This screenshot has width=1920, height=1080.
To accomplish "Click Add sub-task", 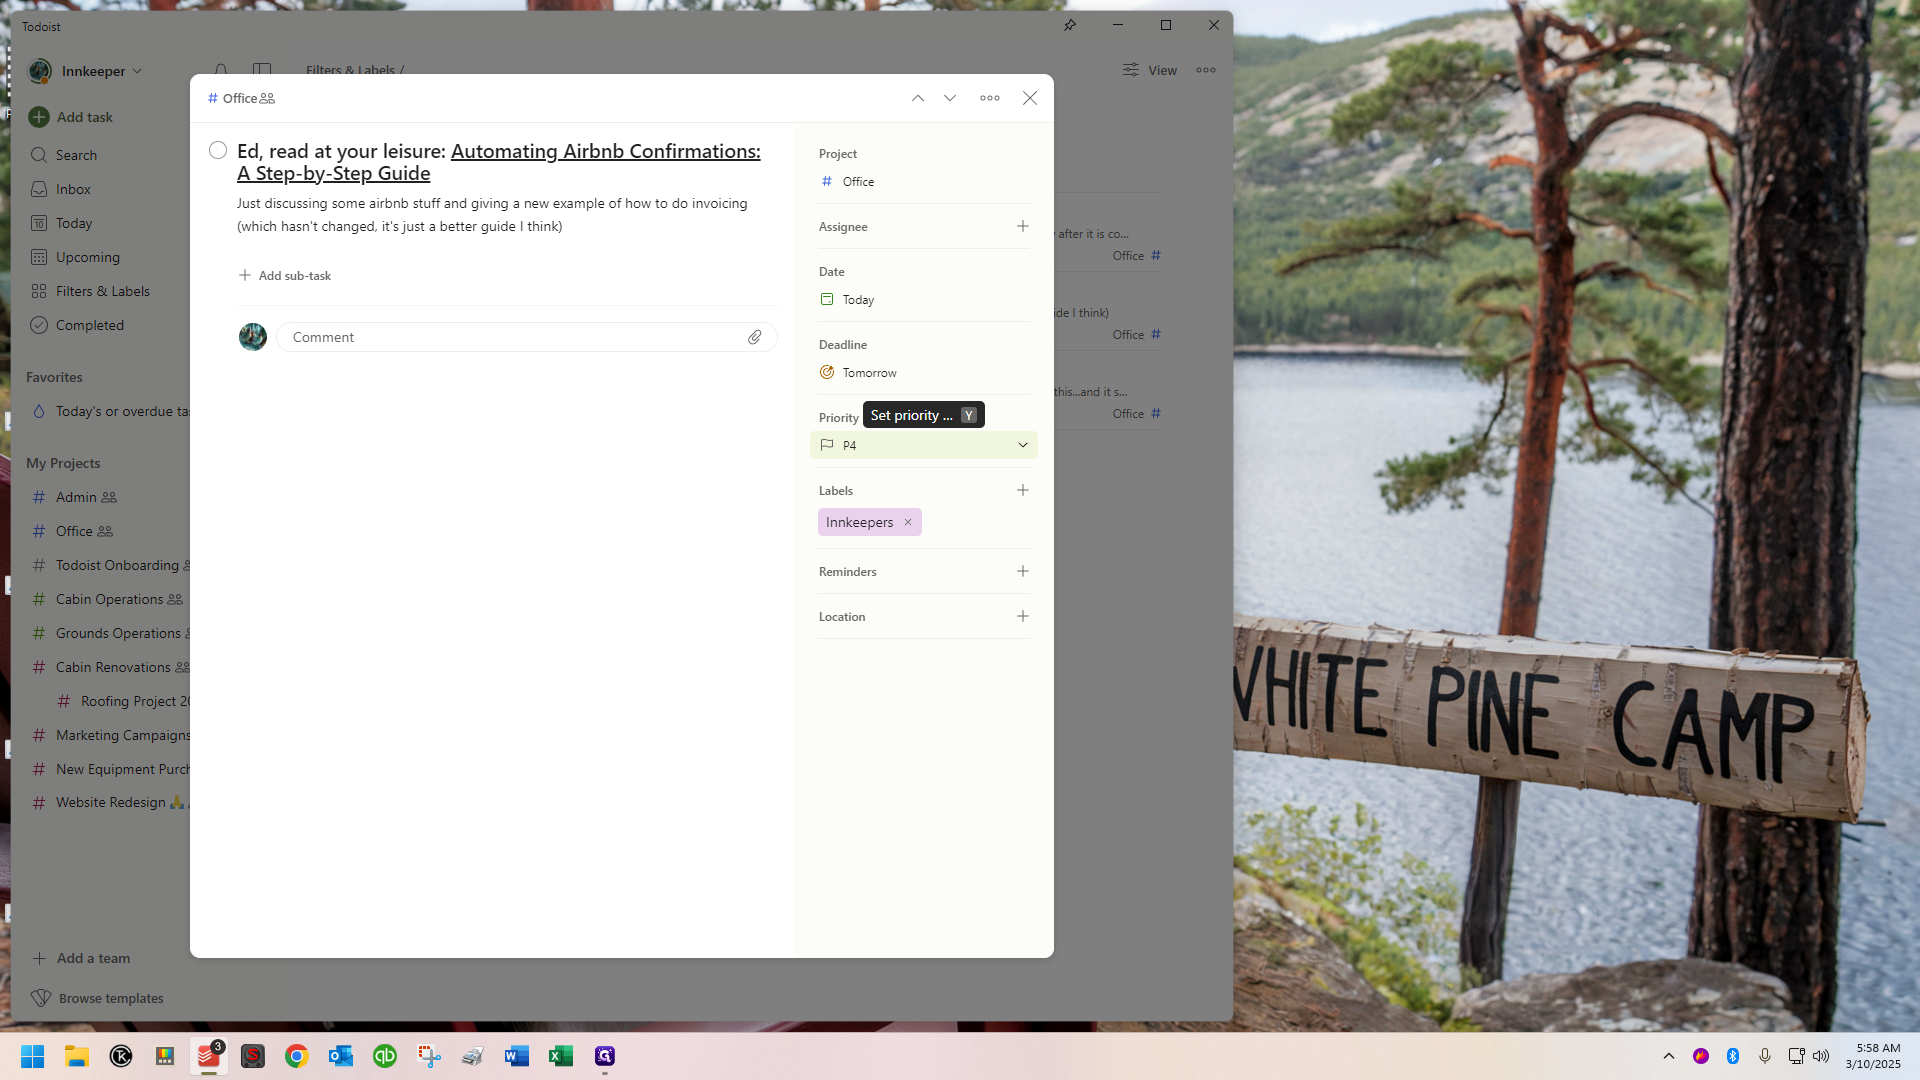I will 285,275.
